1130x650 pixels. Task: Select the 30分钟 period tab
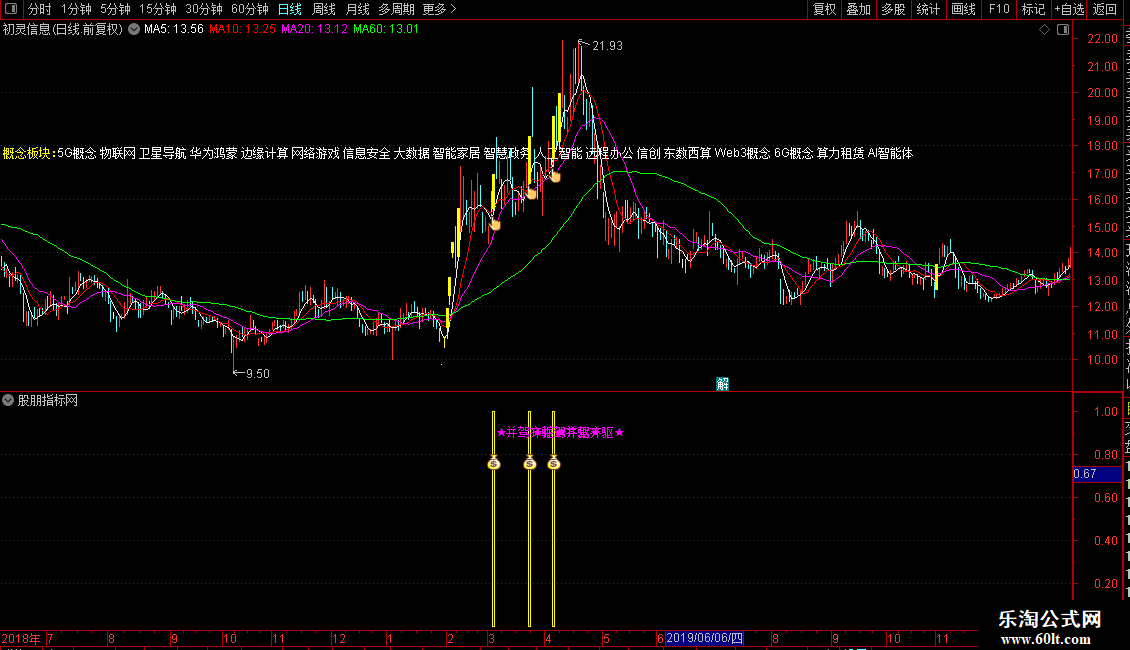click(x=204, y=9)
